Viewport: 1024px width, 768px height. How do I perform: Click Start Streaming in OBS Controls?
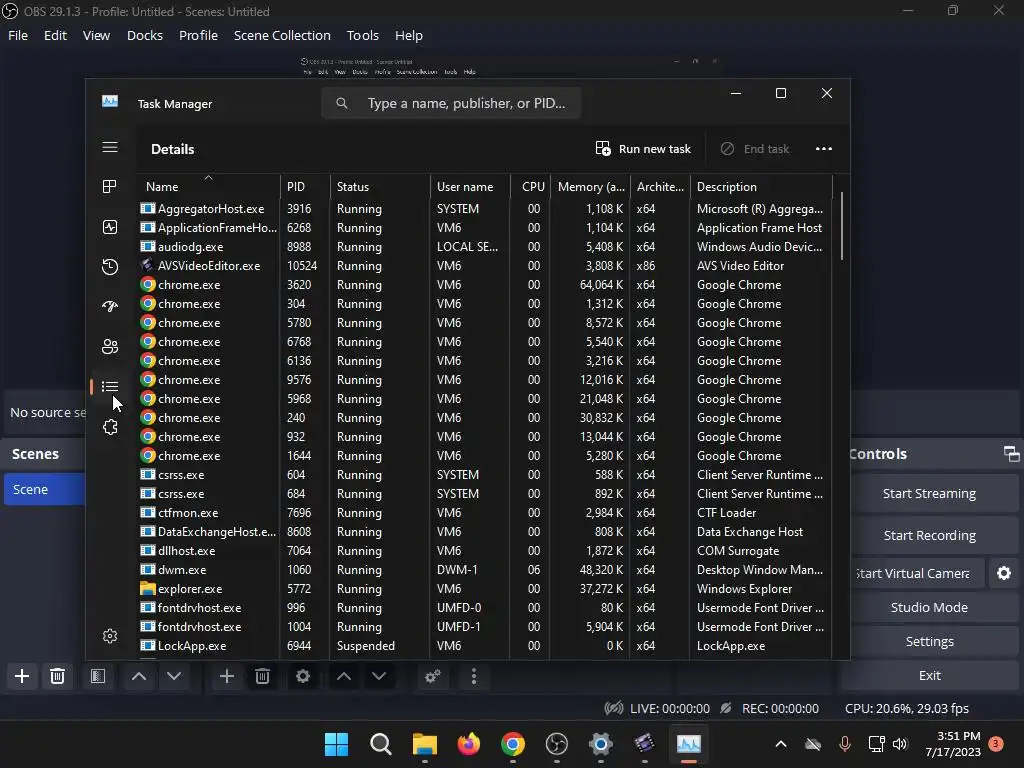coord(929,494)
